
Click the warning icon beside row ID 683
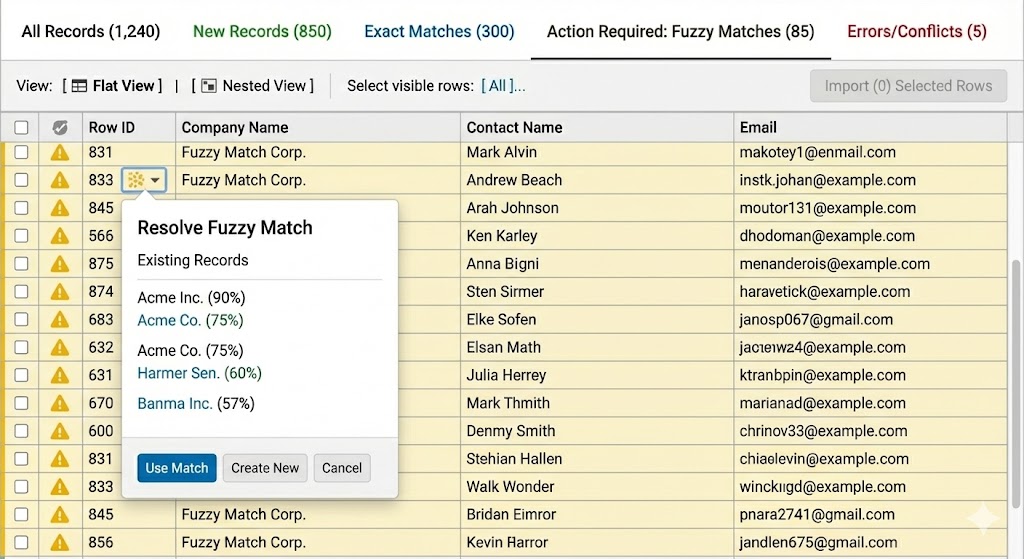(60, 320)
